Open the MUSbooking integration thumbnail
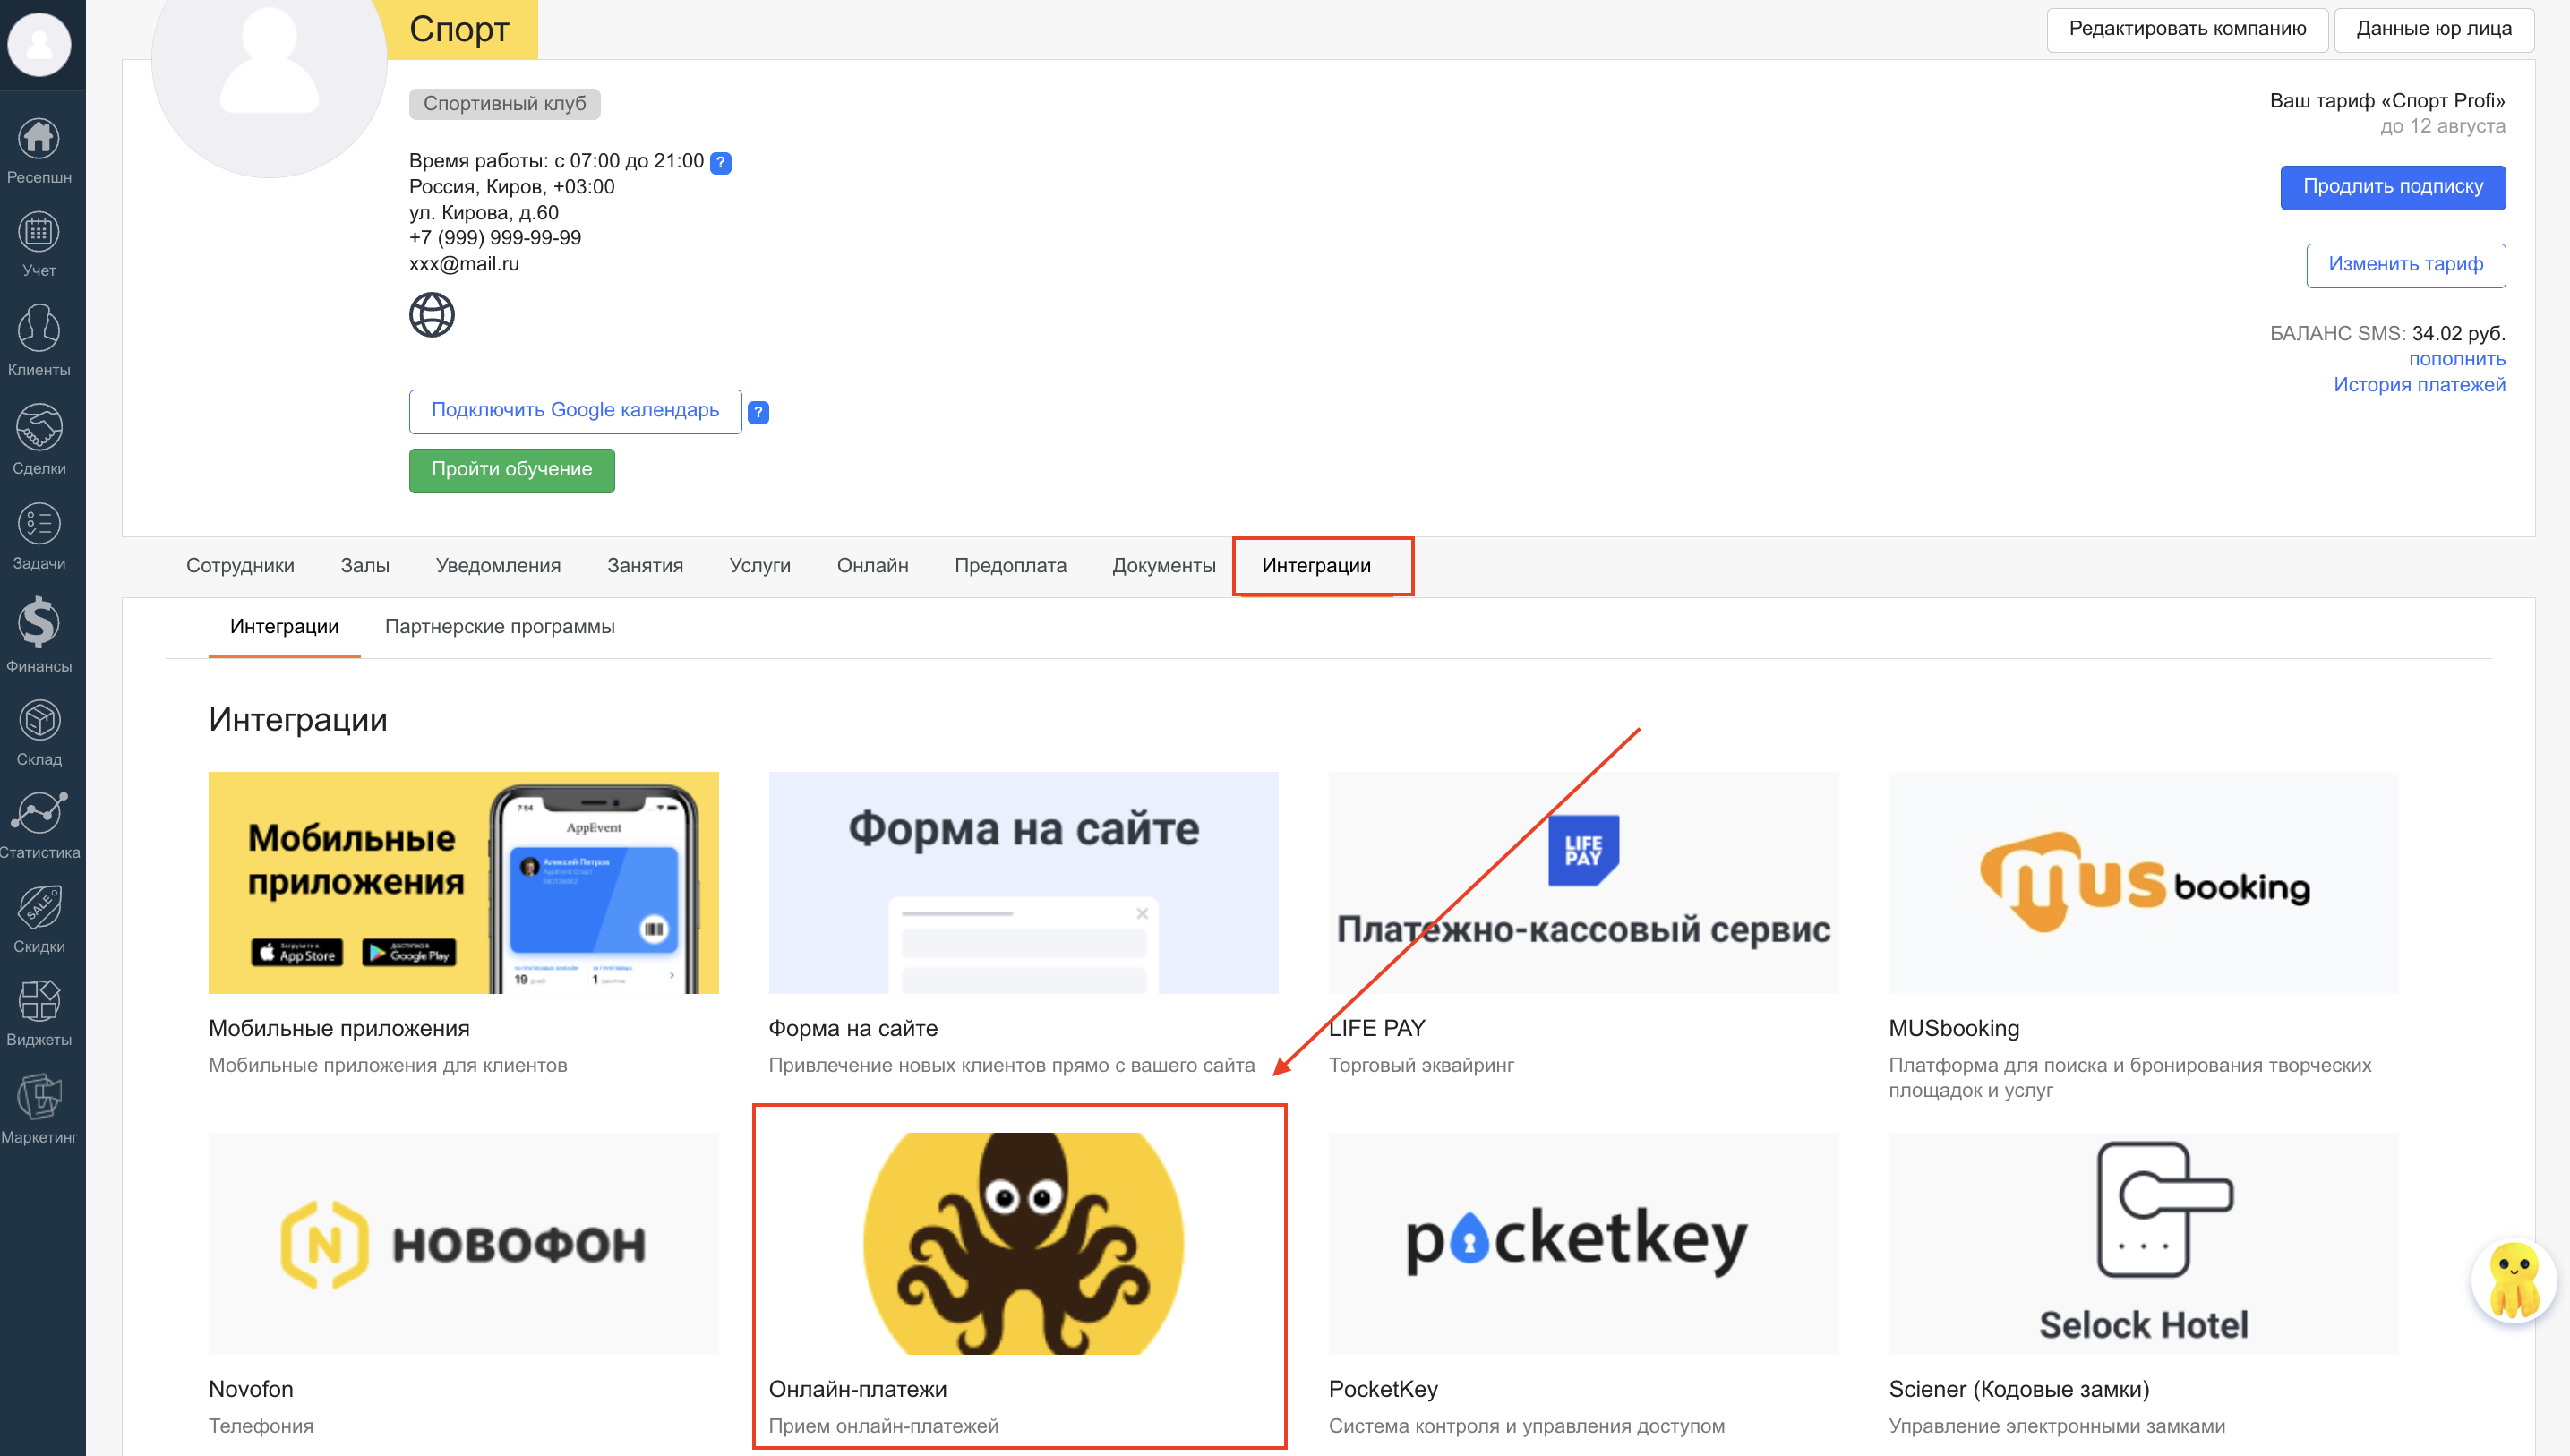The width and height of the screenshot is (2570, 1456). pyautogui.click(x=2142, y=883)
